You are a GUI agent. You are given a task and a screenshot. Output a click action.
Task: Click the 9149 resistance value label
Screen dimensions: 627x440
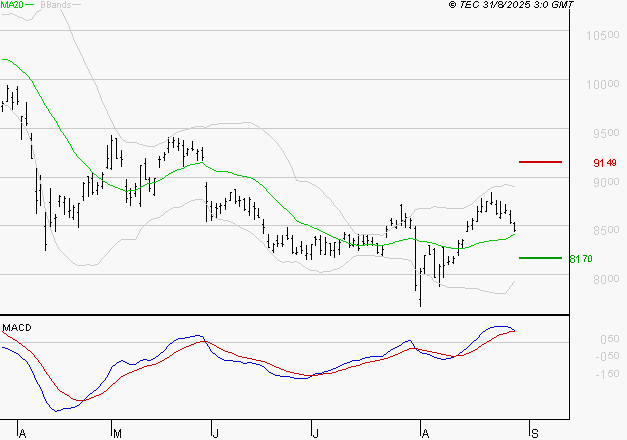[x=604, y=162]
